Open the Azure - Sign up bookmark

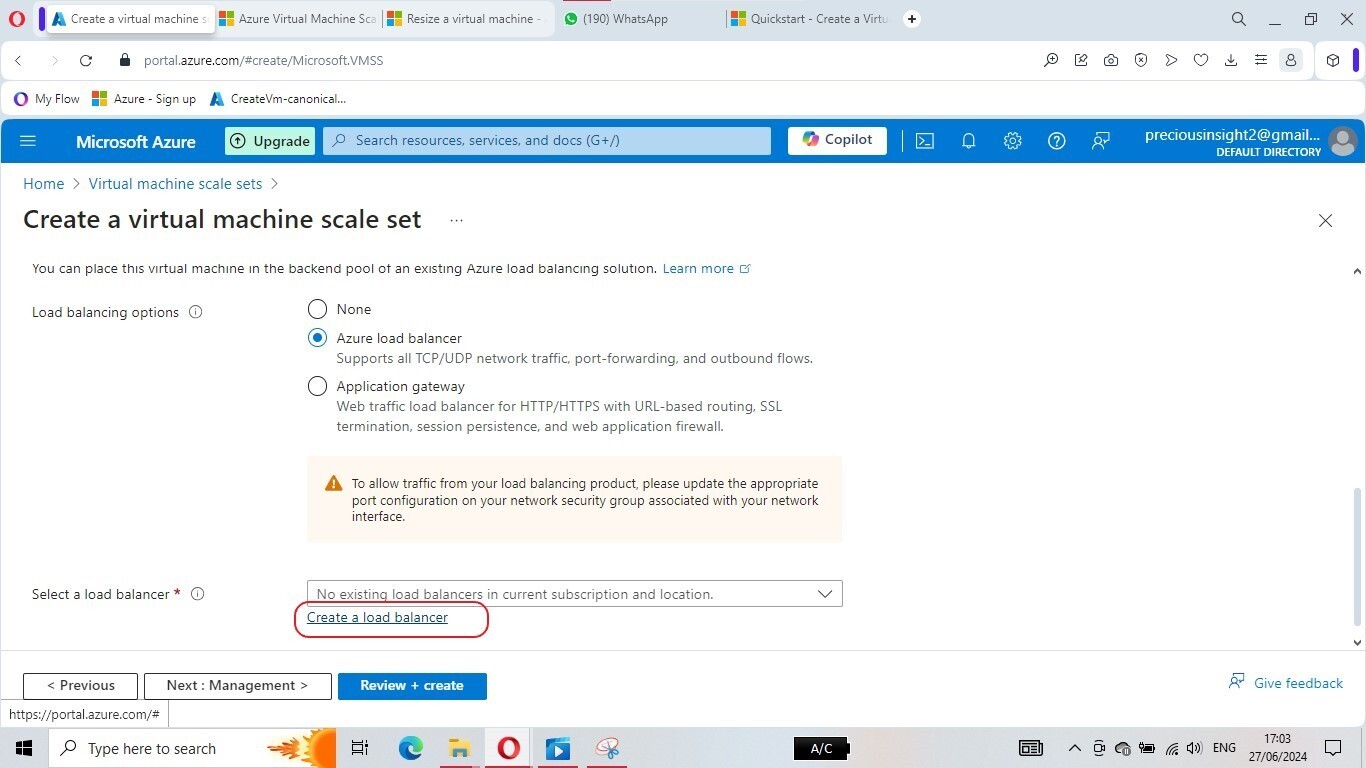pos(144,99)
